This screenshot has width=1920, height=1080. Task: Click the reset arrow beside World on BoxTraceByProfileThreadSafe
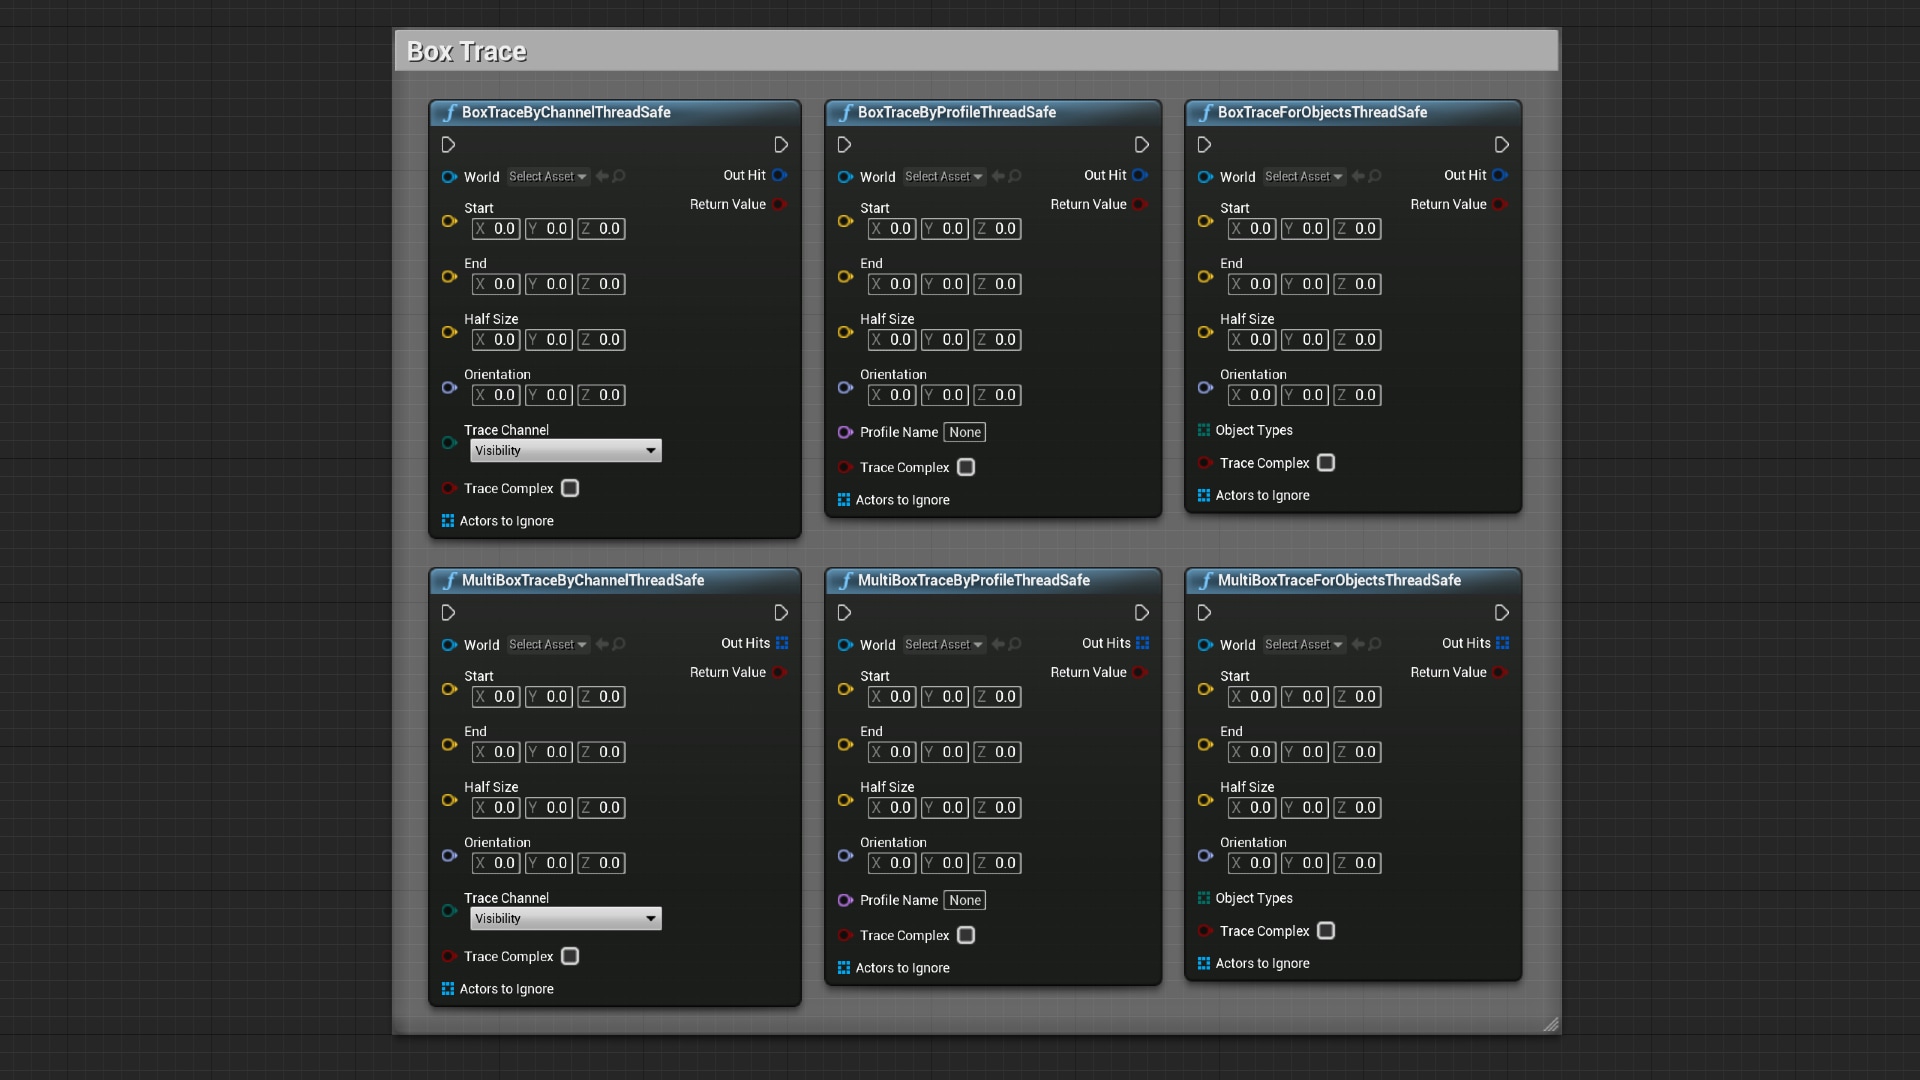click(x=997, y=176)
